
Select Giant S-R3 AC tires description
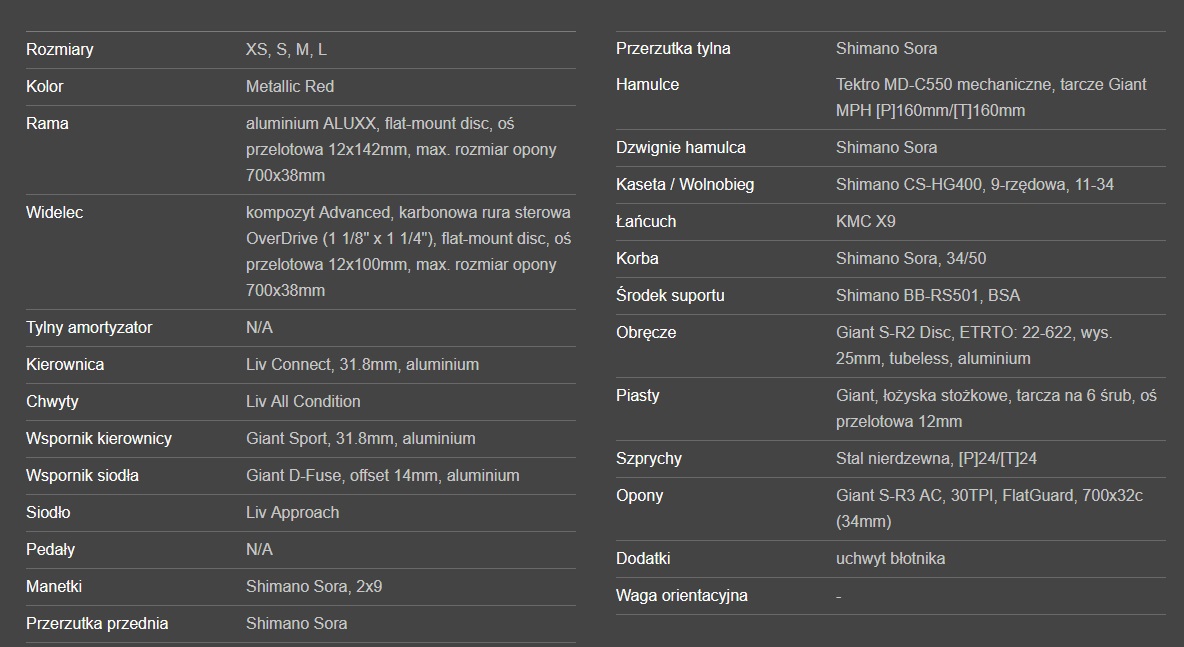[989, 509]
